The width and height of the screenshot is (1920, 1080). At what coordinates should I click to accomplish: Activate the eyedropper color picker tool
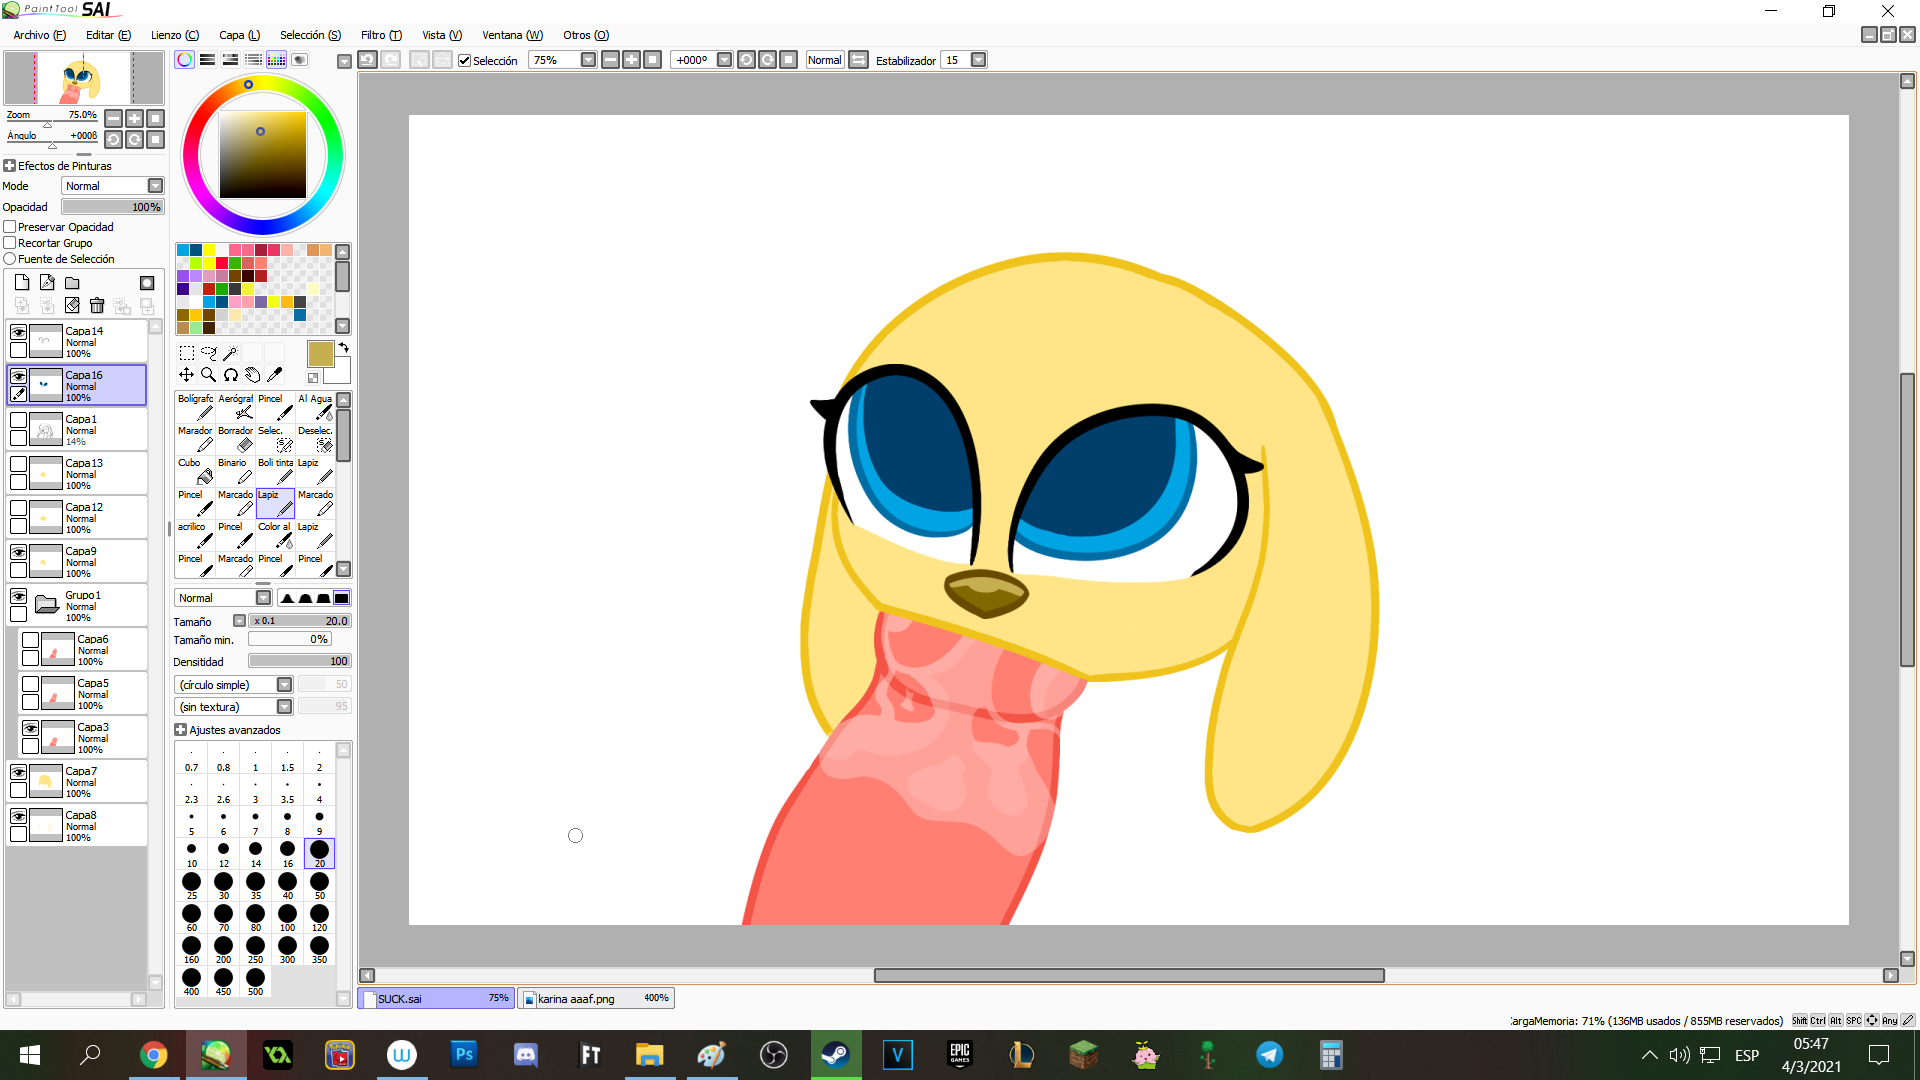[x=275, y=375]
